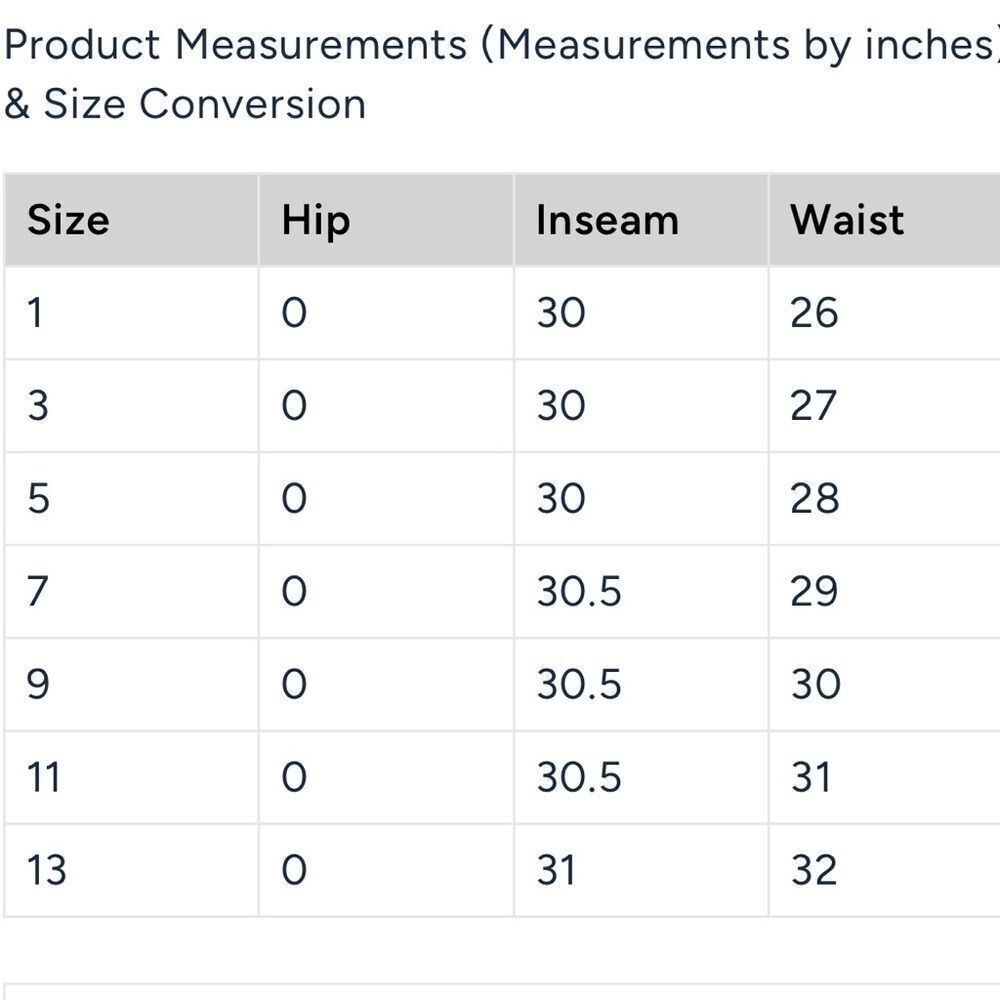Select the size 13 row cell
Image resolution: width=1000 pixels, height=1000 pixels.
[131, 871]
